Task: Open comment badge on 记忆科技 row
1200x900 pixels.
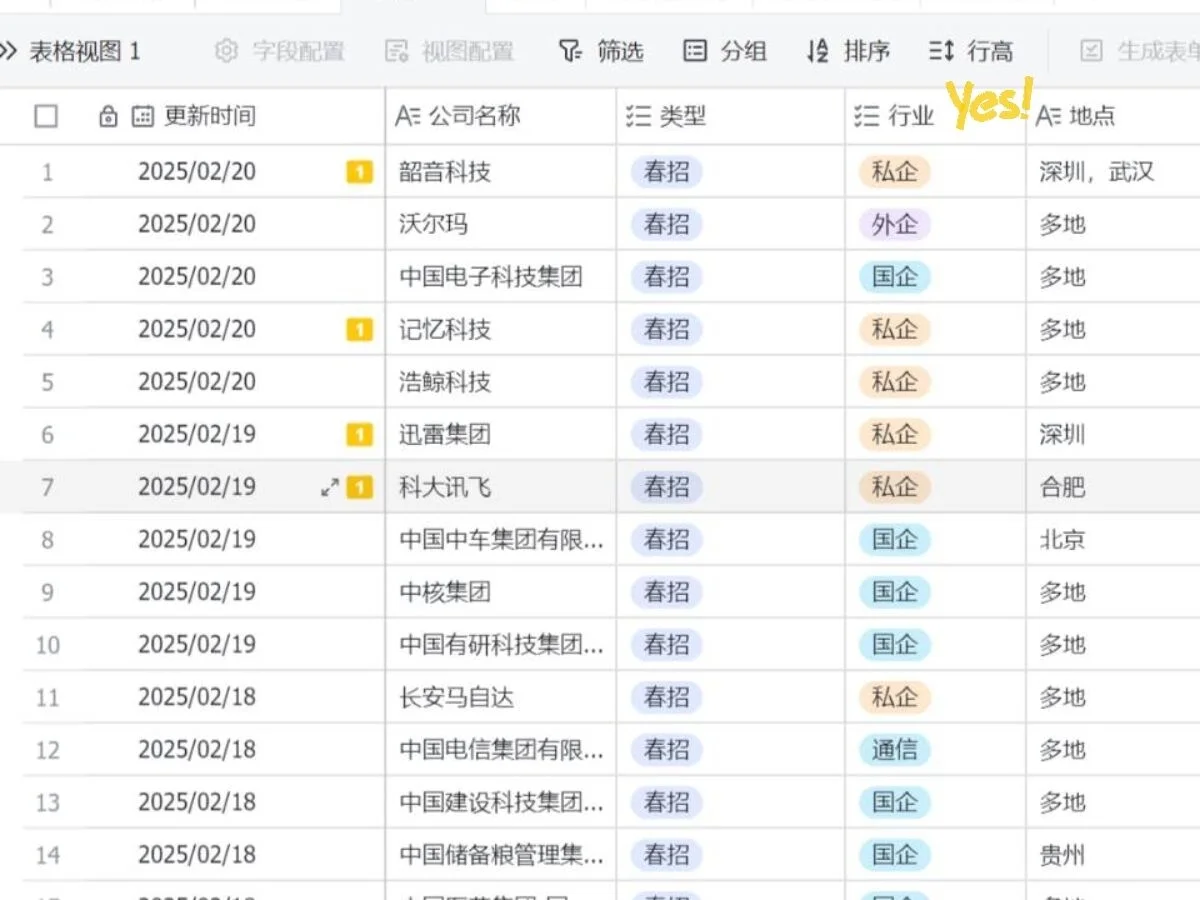Action: point(359,329)
